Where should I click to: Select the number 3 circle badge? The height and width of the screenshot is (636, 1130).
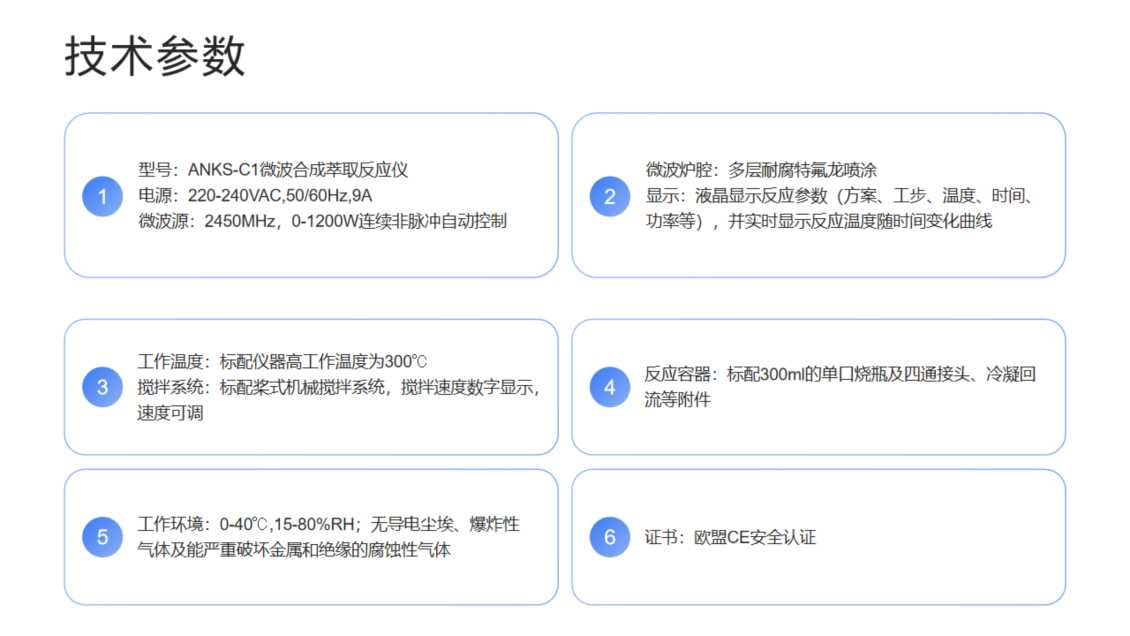(102, 387)
